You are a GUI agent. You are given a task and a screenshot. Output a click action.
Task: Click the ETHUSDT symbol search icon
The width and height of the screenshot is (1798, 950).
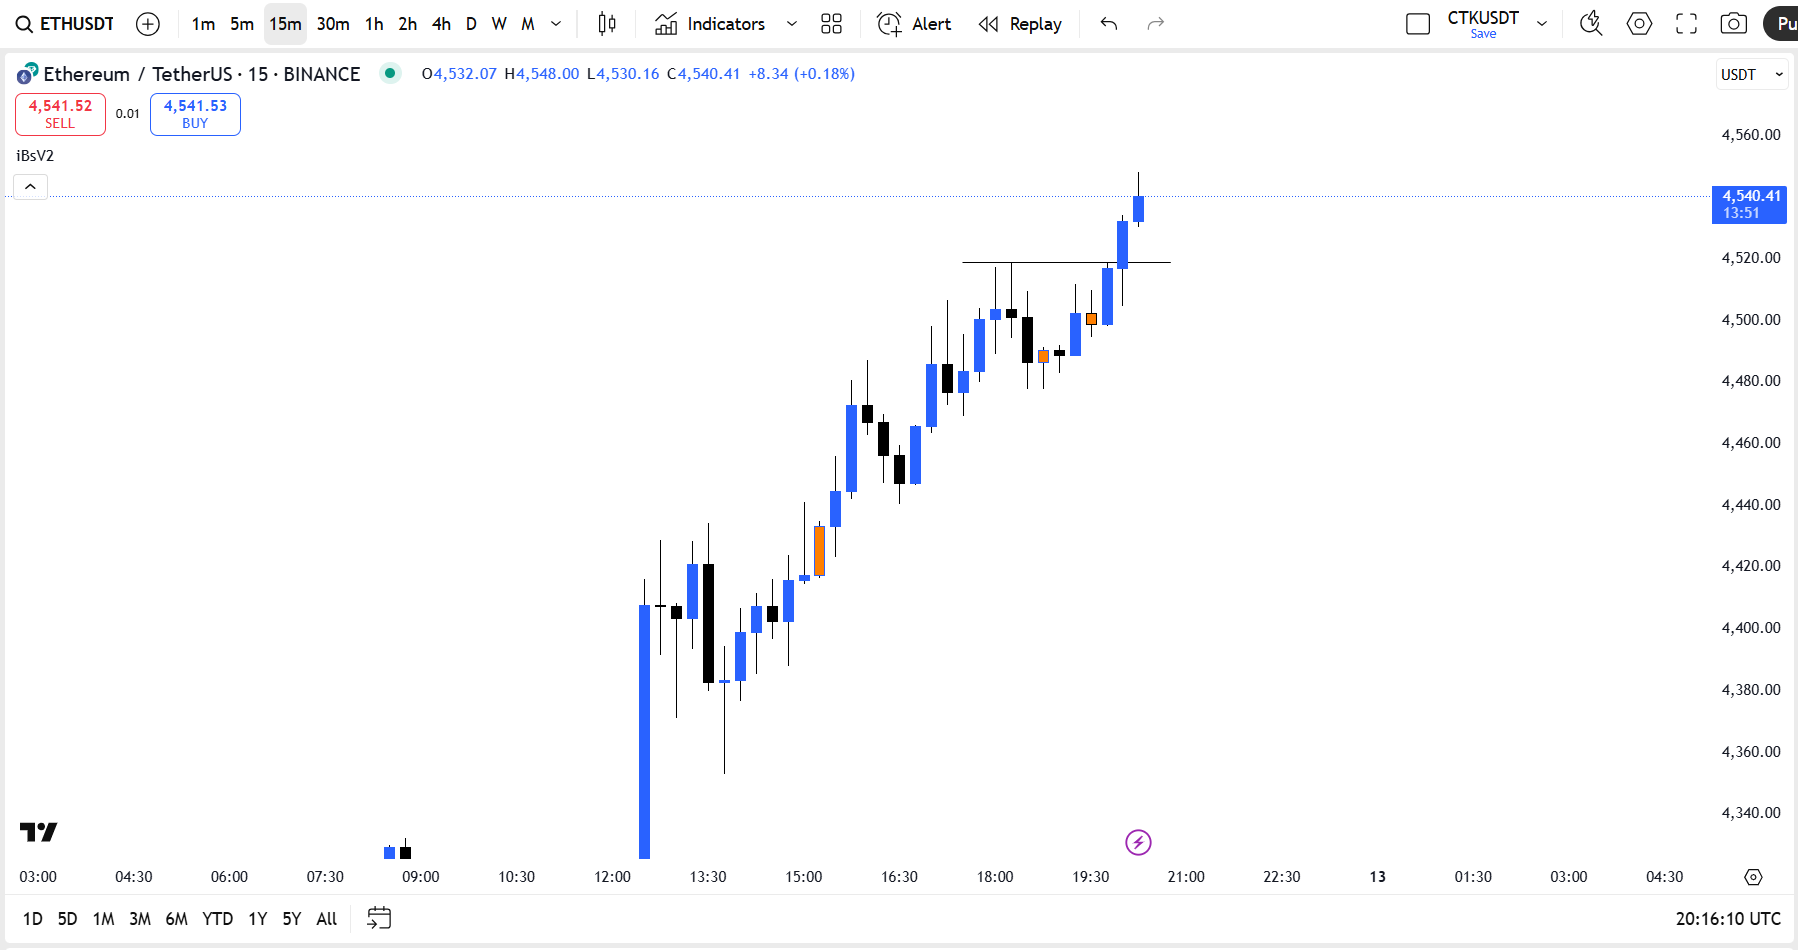coord(24,24)
